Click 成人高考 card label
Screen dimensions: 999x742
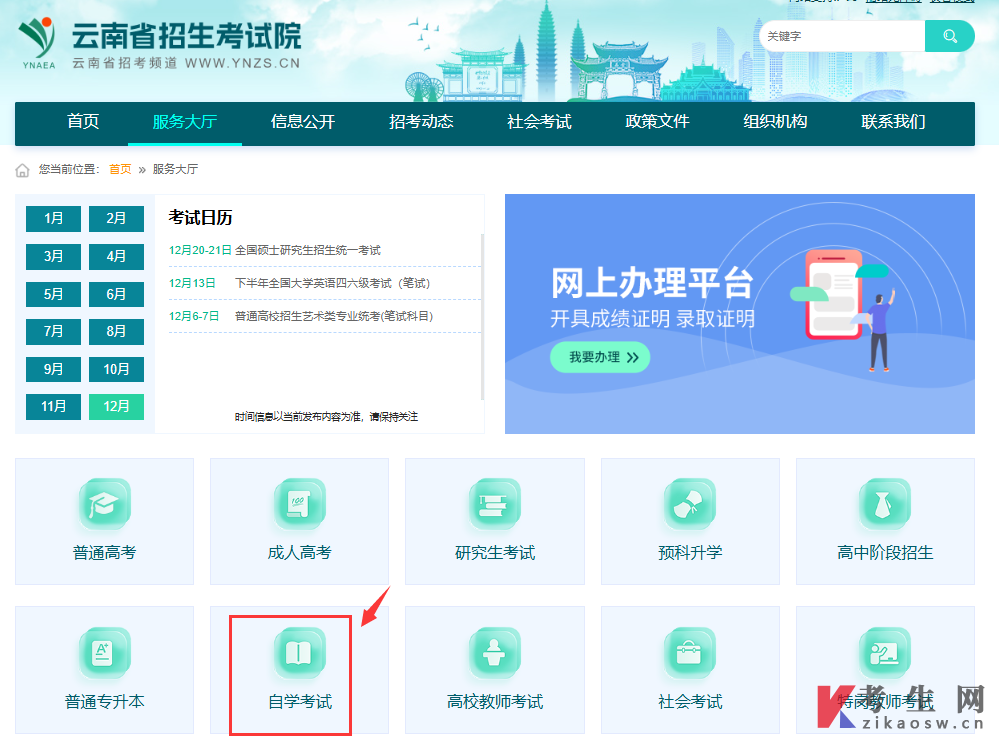click(x=299, y=553)
